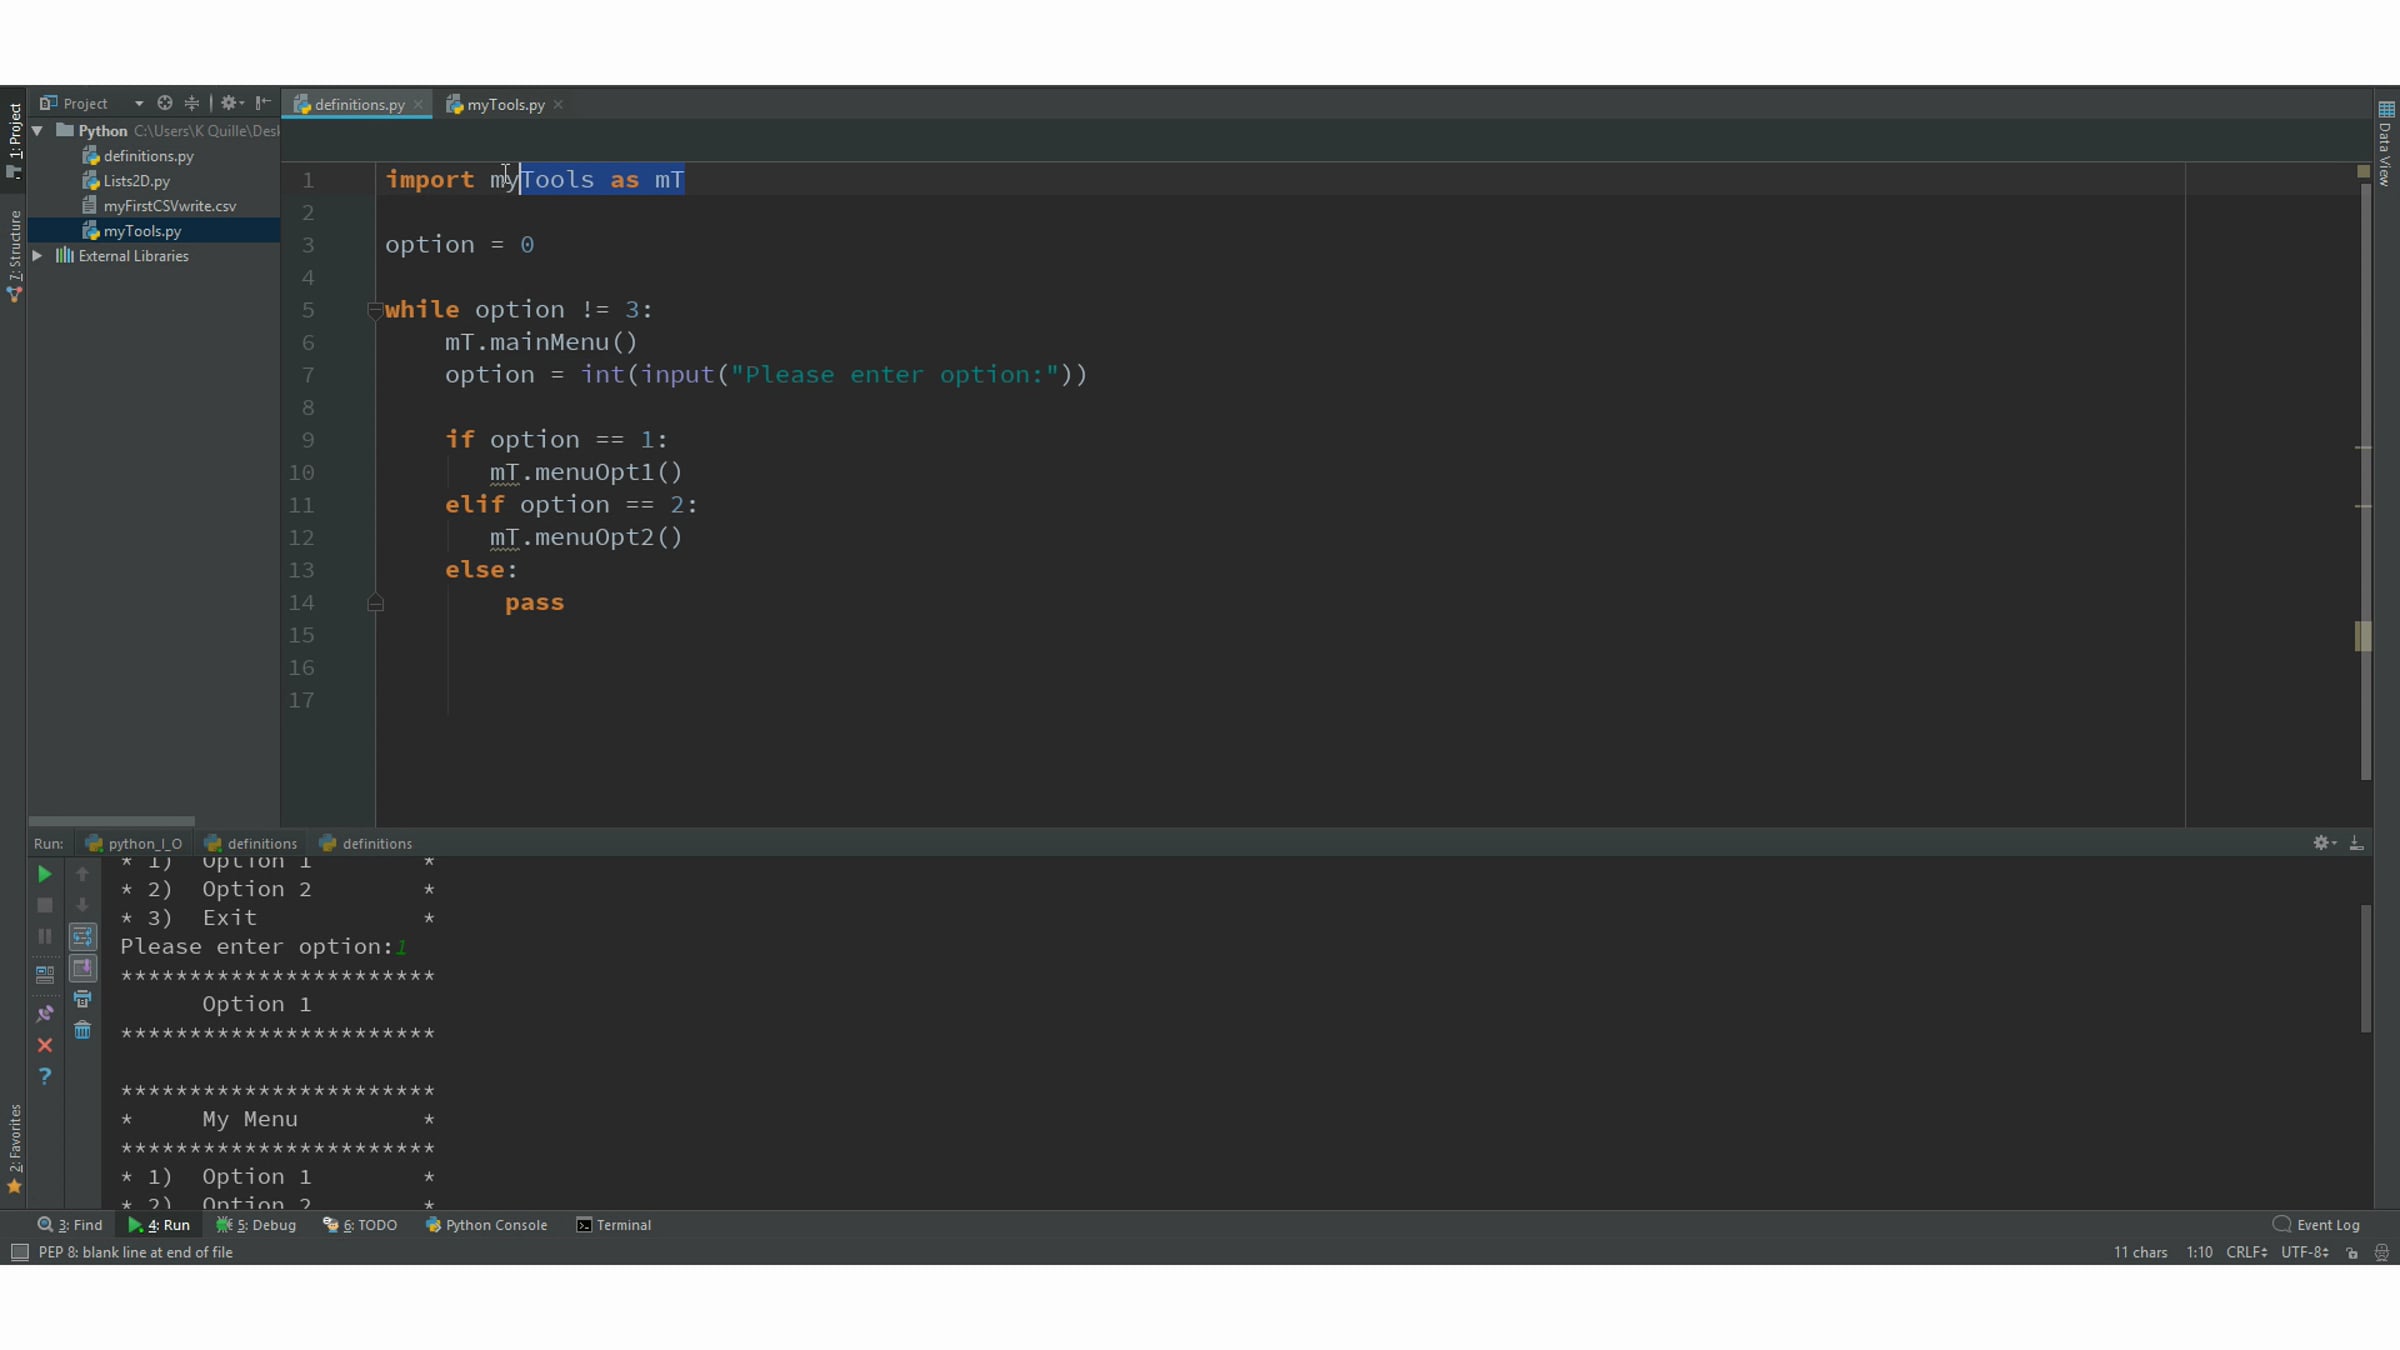Change the CRLF line separator setting

pos(2246,1252)
